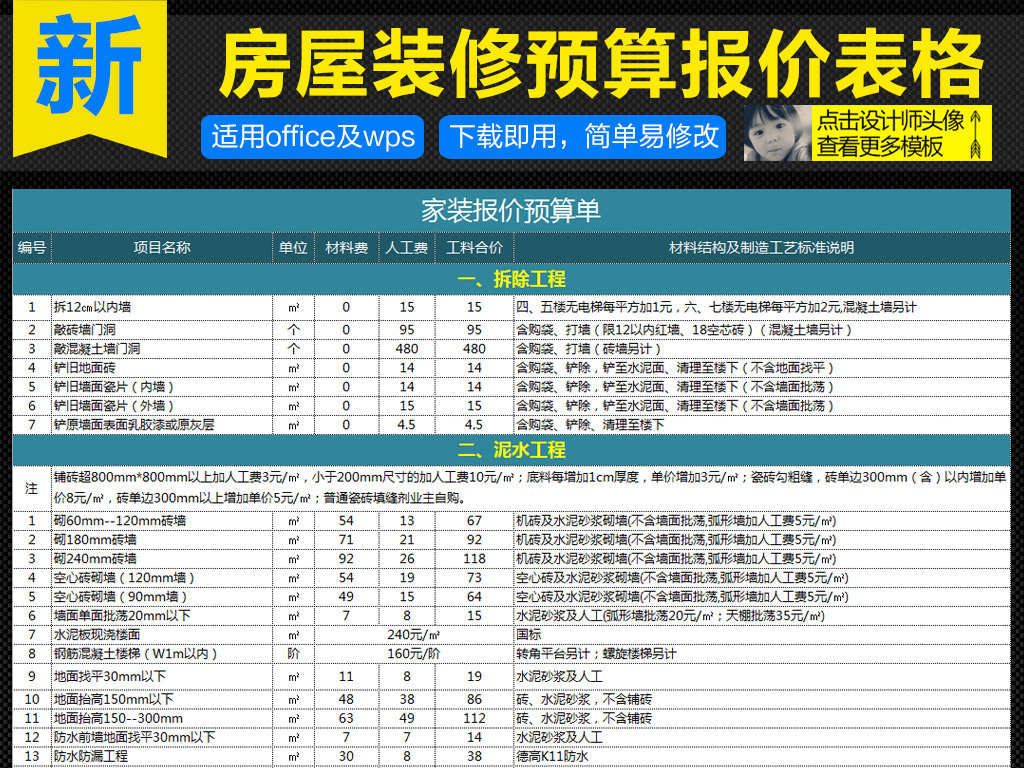Click the 防水防漏工程 item cell
The image size is (1024, 768).
point(162,757)
